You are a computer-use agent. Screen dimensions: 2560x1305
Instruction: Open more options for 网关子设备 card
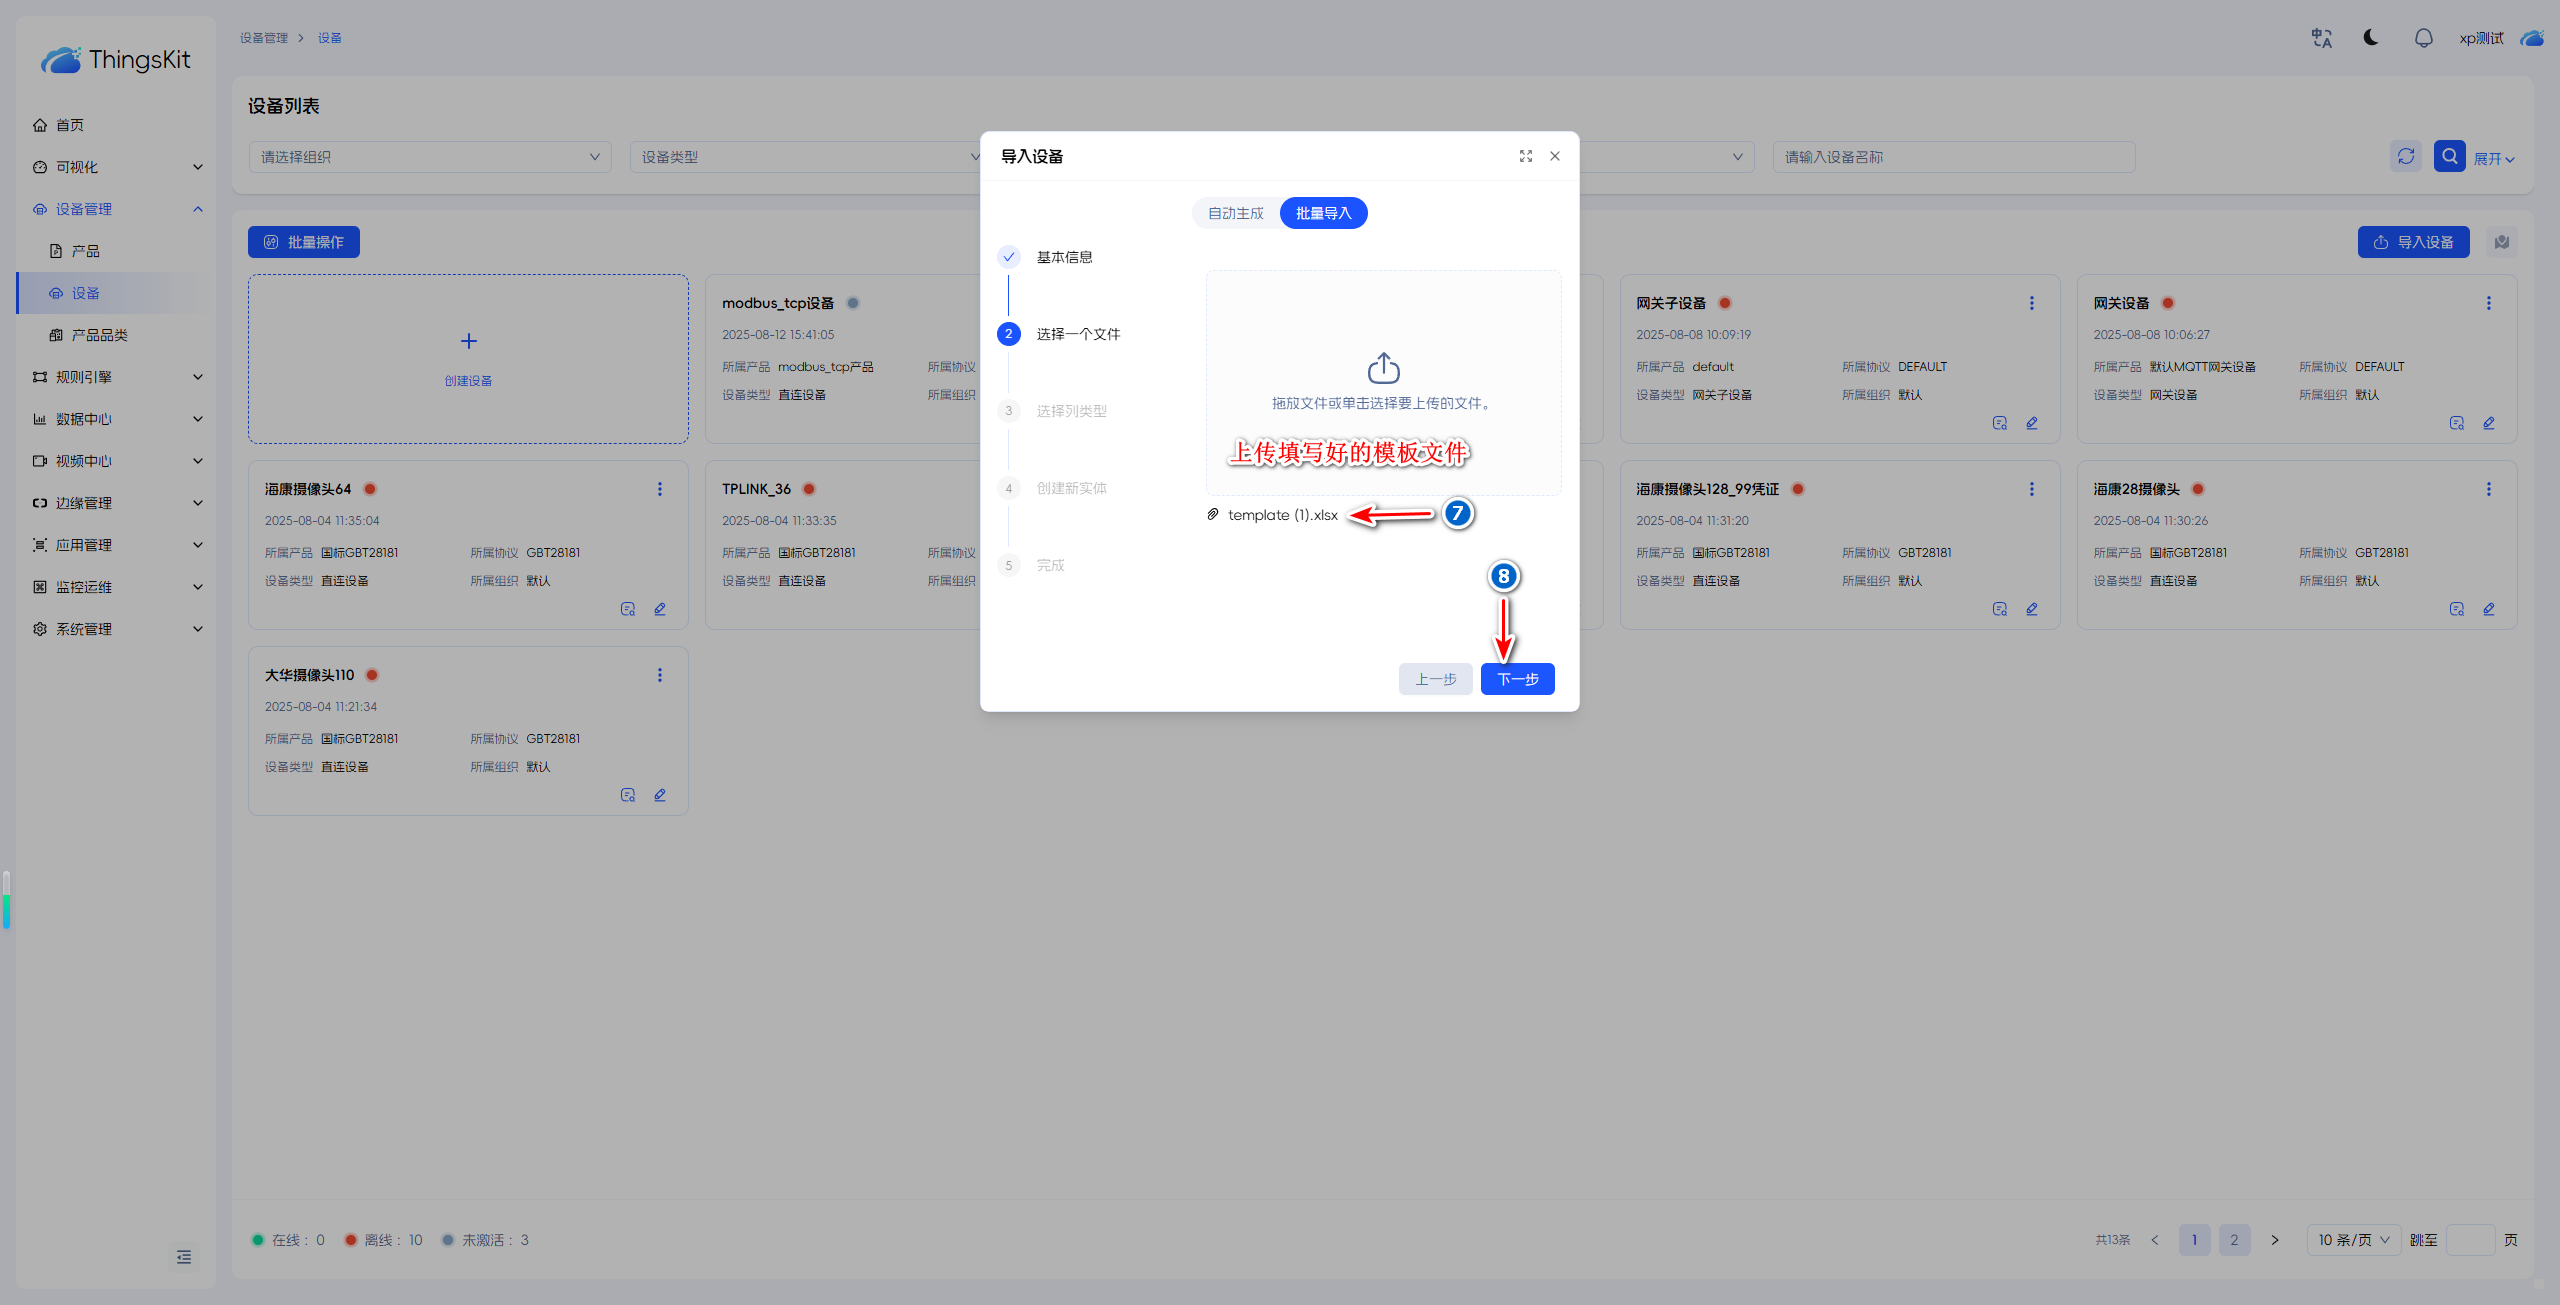[x=2031, y=303]
